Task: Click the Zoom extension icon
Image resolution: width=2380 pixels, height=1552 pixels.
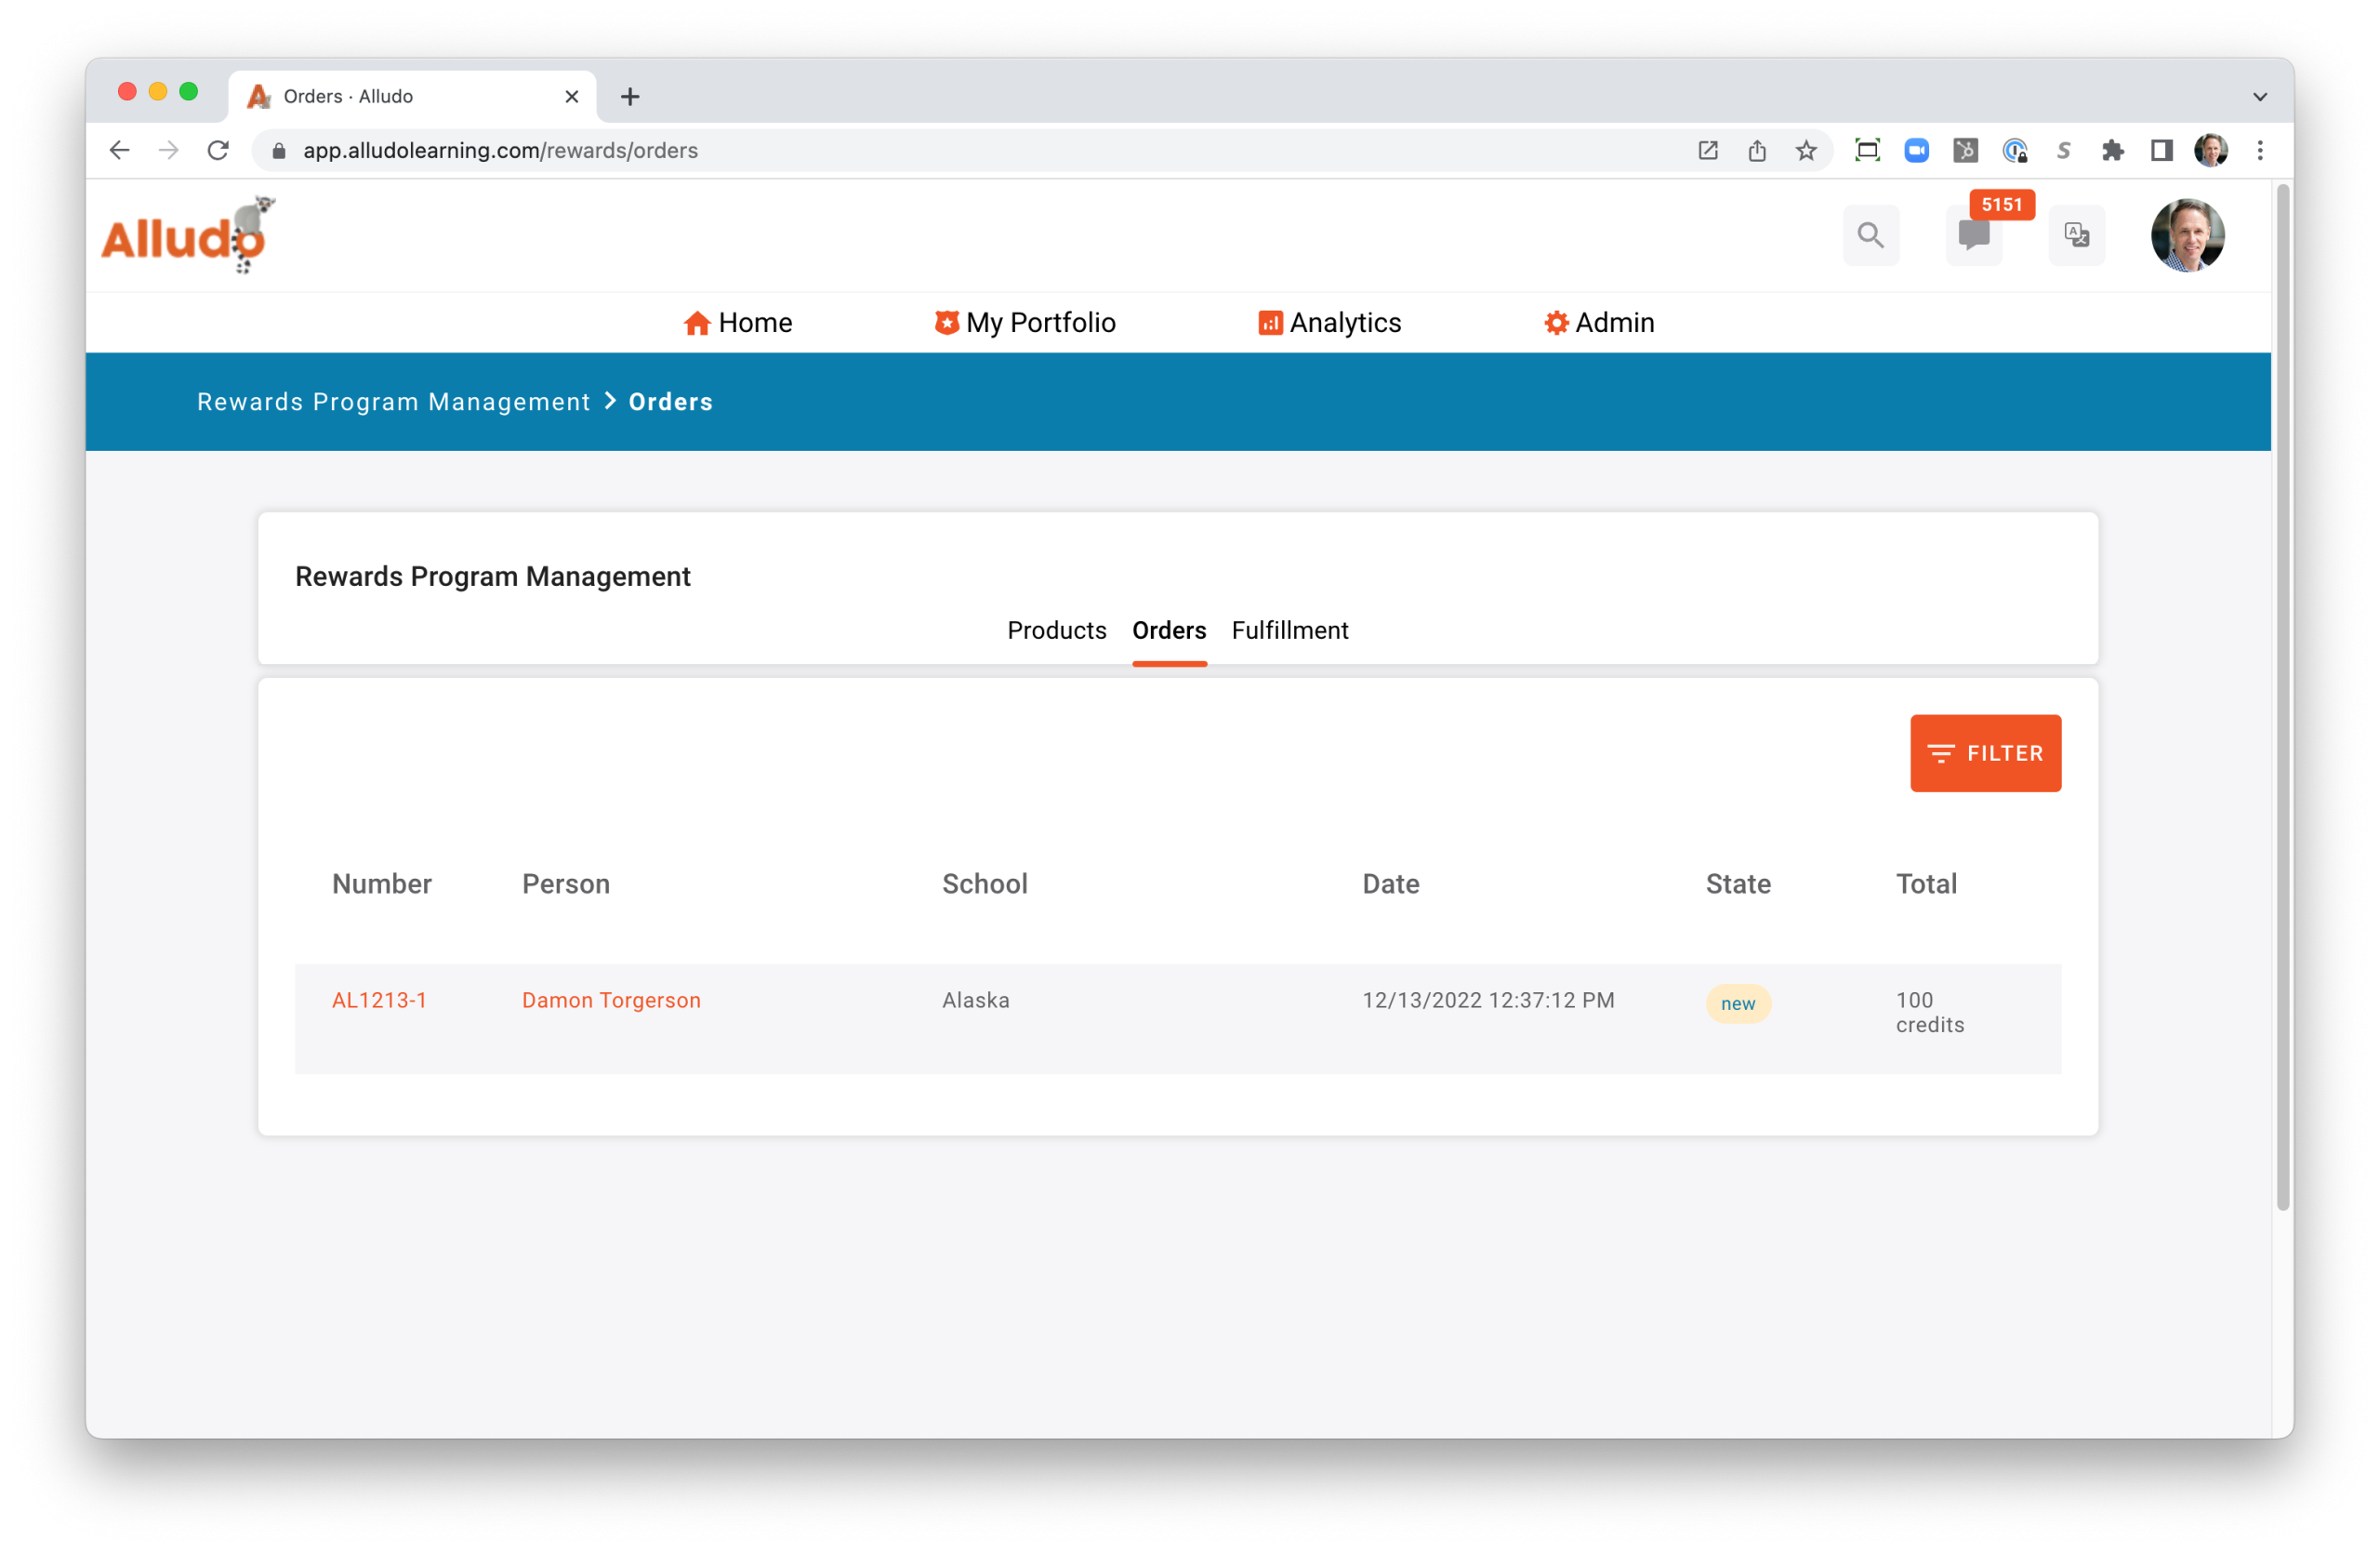Action: point(1916,150)
